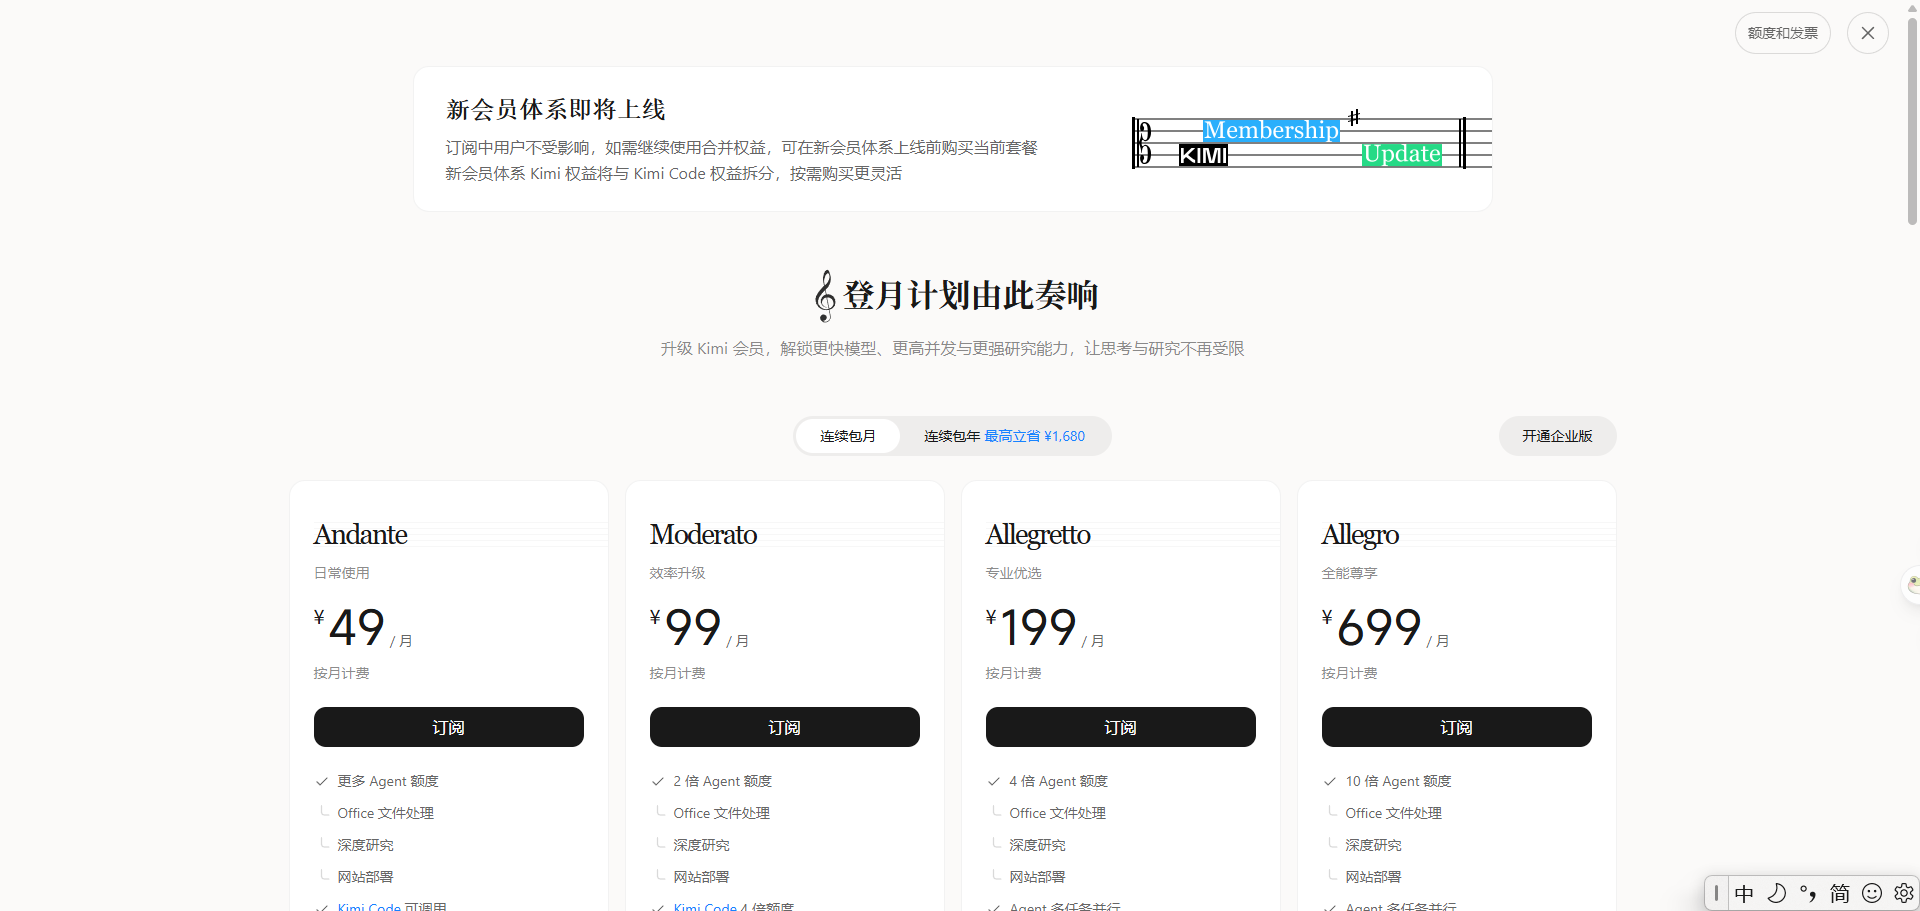Click the Andante plan title
Image resolution: width=1920 pixels, height=911 pixels.
click(361, 535)
